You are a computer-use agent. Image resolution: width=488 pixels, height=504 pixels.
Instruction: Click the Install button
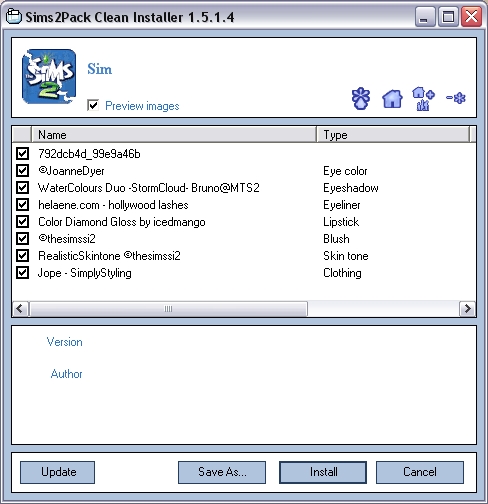[x=323, y=472]
